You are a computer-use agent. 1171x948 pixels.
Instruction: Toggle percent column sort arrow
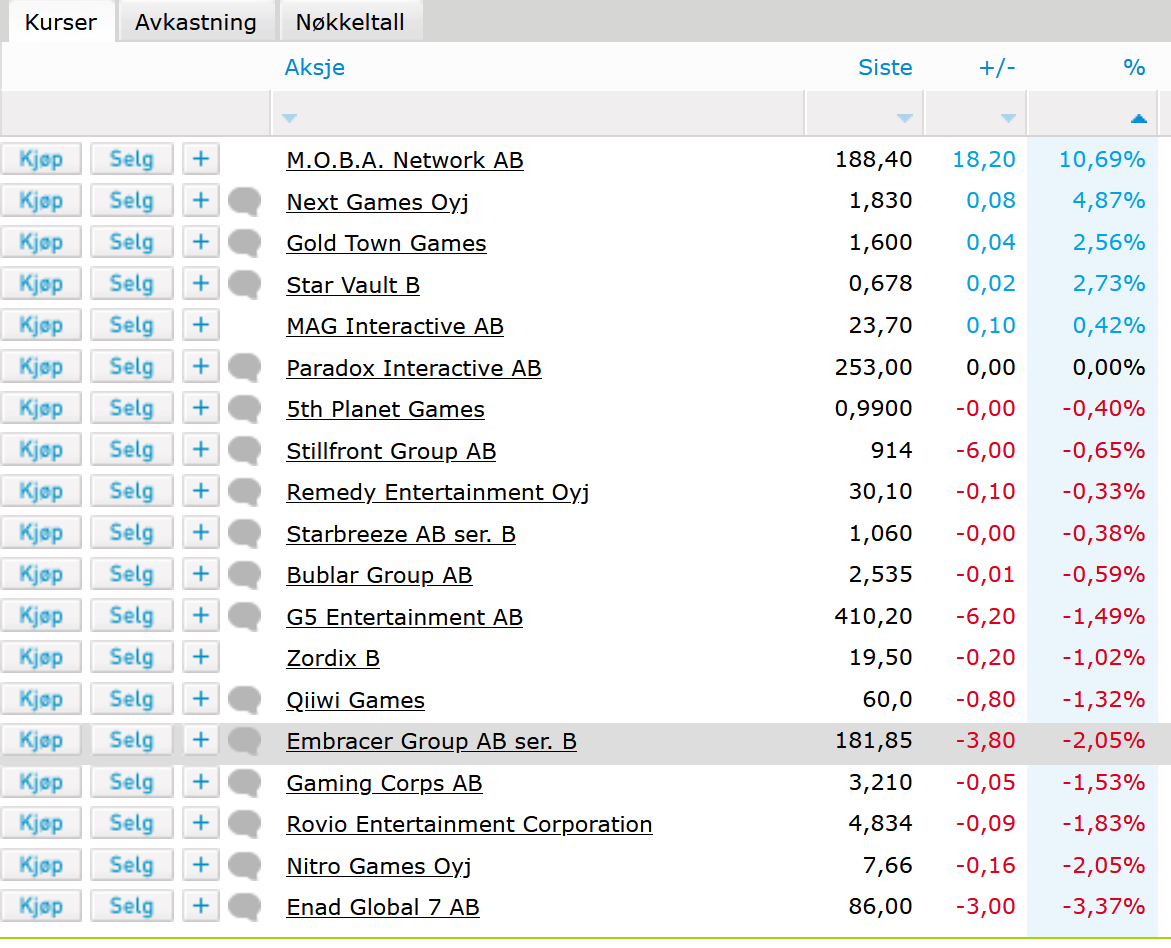[1138, 118]
